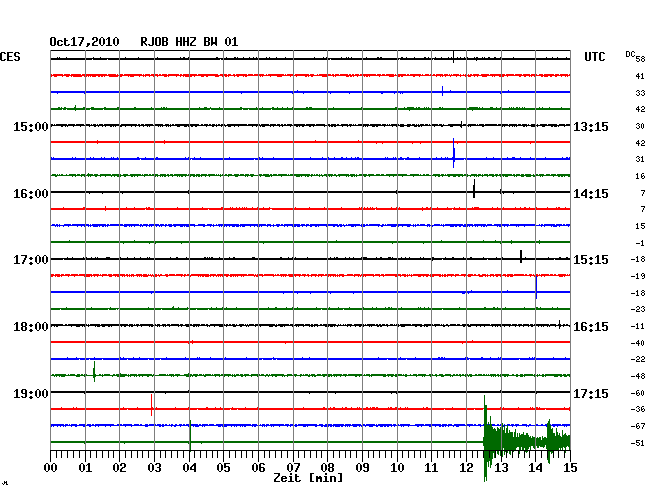Click minute 07 on the time axis
Image resolution: width=650 pixels, height=494 pixels.
click(293, 468)
